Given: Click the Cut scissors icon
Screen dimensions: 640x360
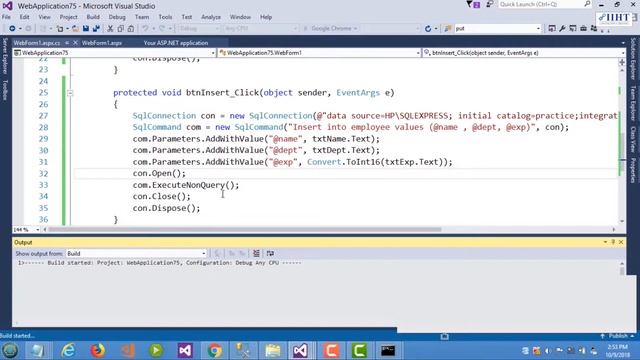Looking at the screenshot, I should point(110,29).
